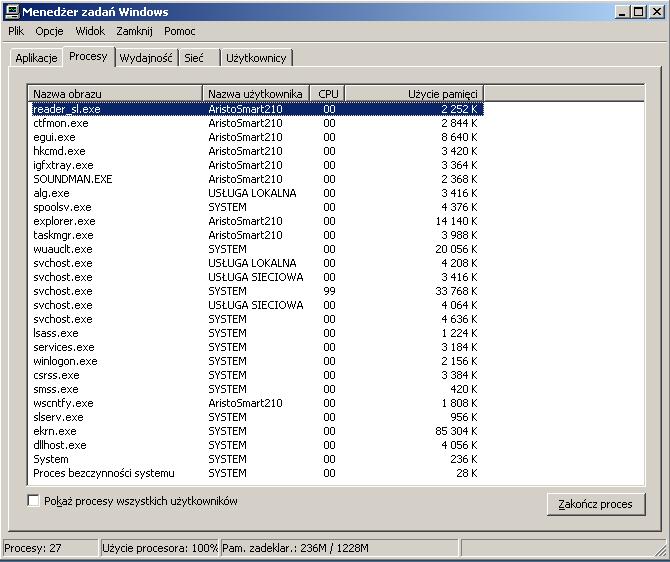Viewport: 670px width, 562px height.
Task: Maximize the Menedżer zadań Windows window
Action: [638, 12]
